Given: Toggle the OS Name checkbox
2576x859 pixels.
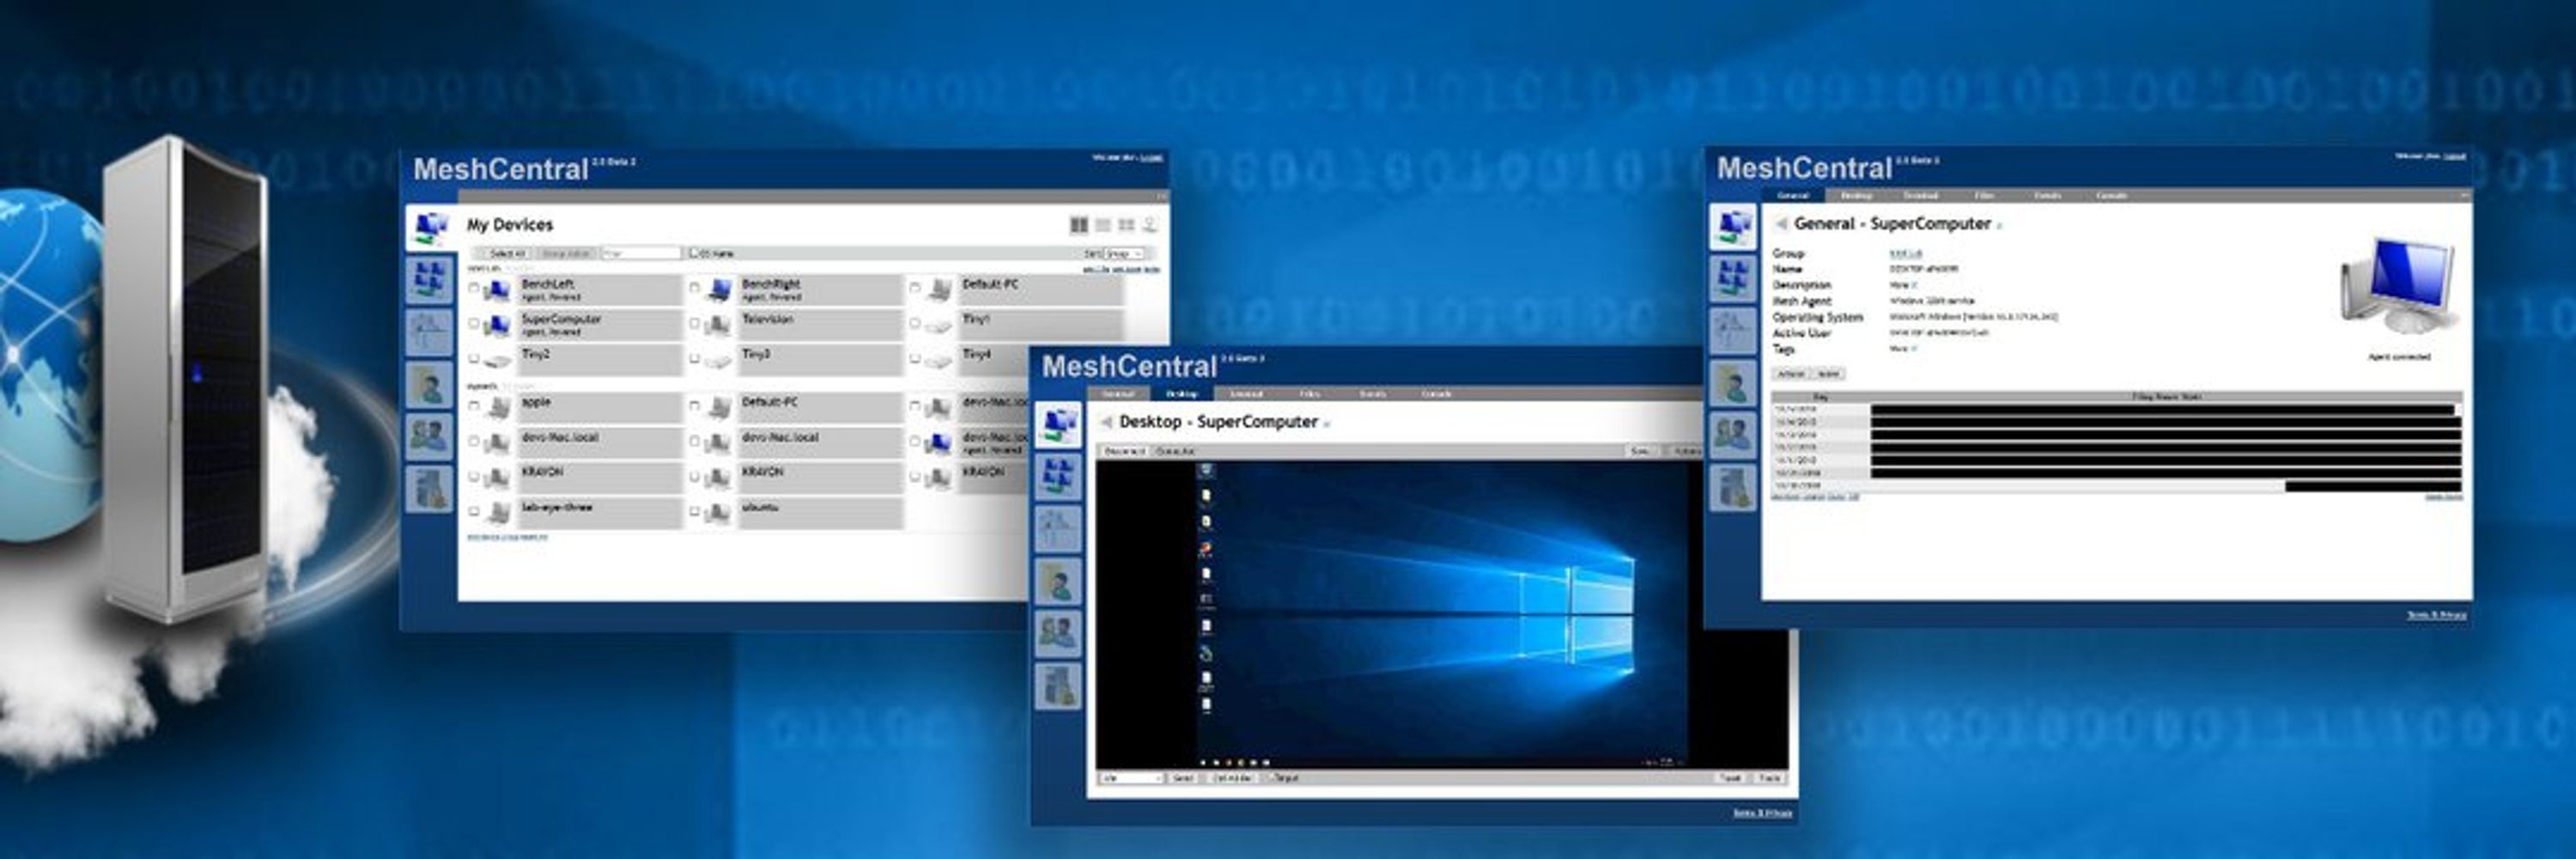Looking at the screenshot, I should click(693, 253).
